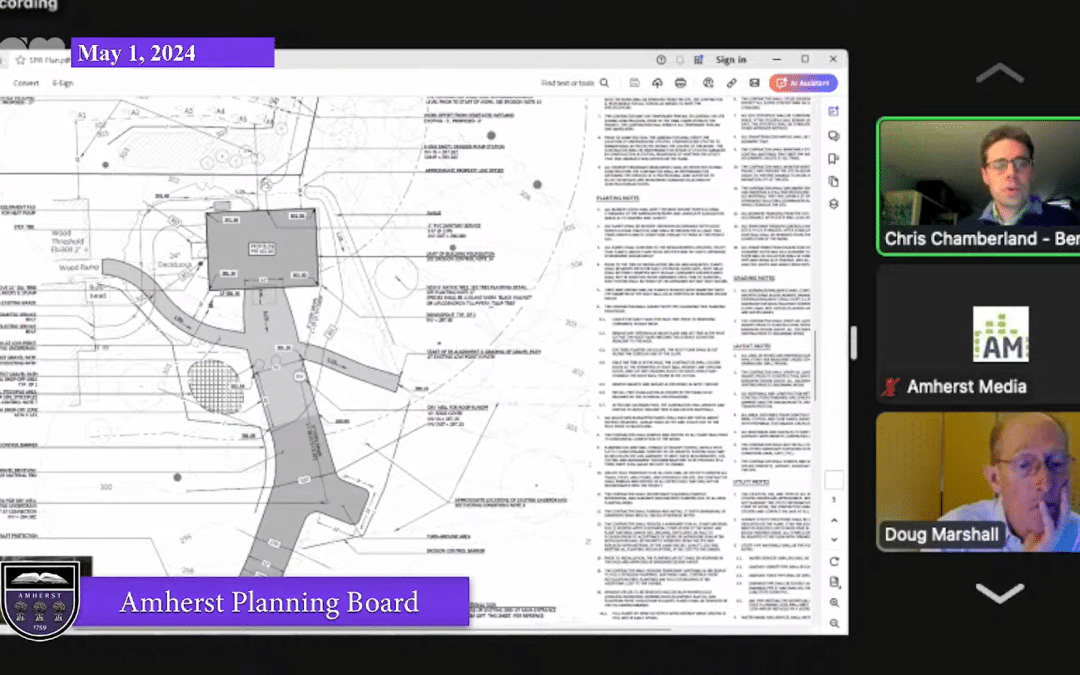1080x675 pixels.
Task: Click the Sign in link
Action: (731, 60)
